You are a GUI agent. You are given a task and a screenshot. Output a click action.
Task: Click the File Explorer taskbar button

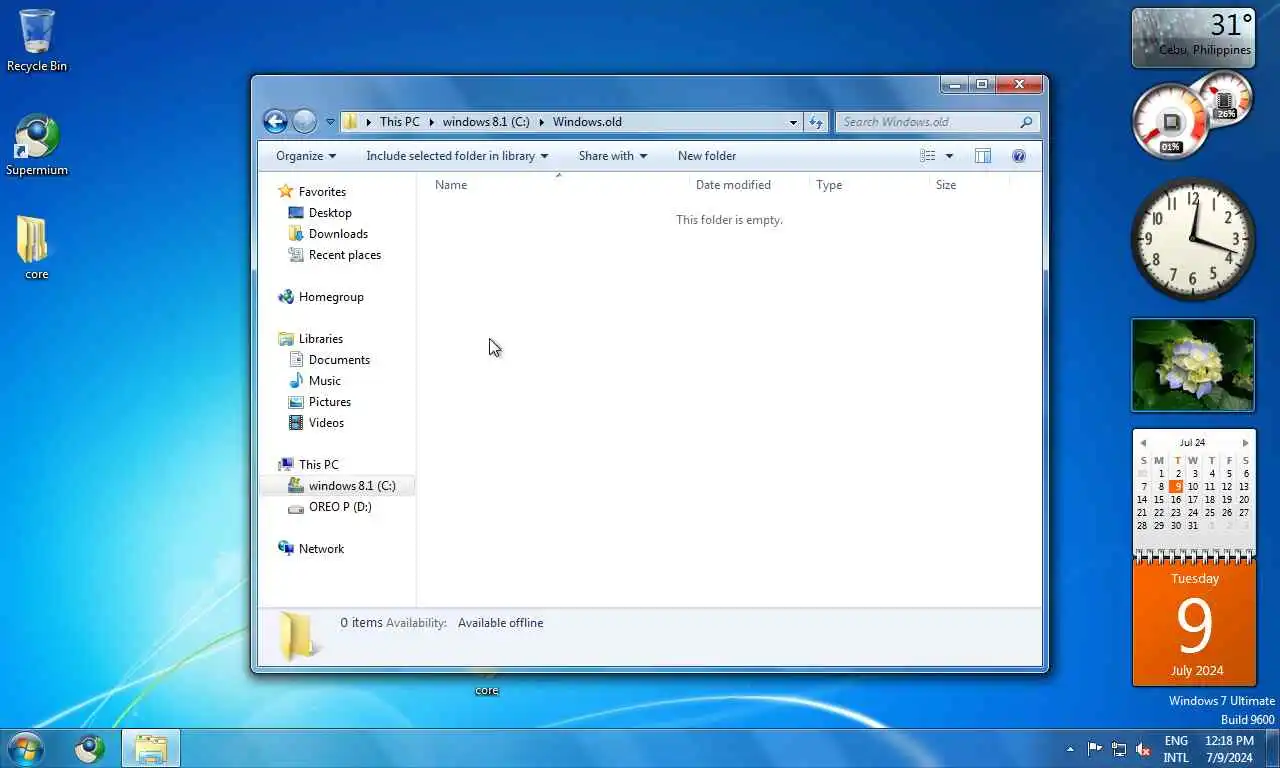pos(151,748)
